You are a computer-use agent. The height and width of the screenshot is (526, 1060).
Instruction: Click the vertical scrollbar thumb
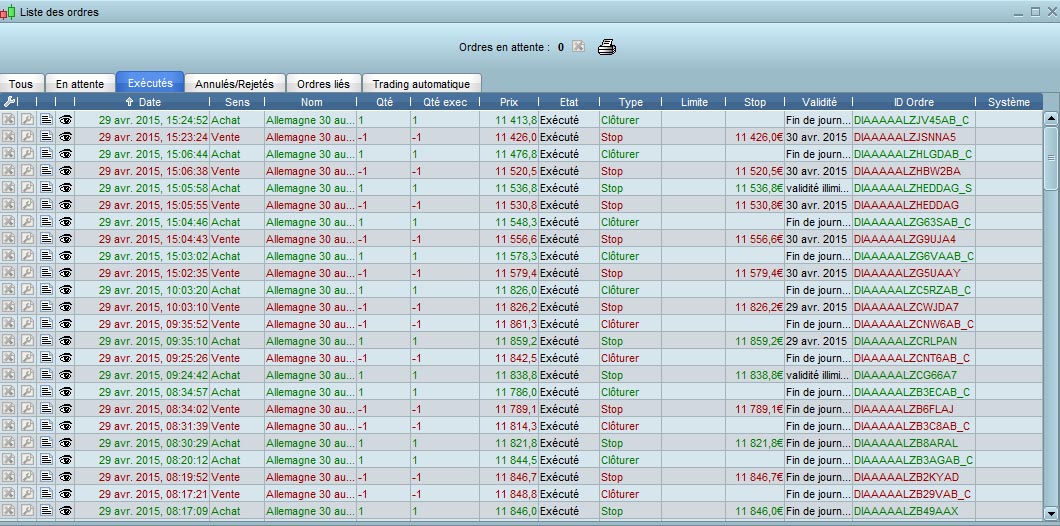pyautogui.click(x=1051, y=158)
